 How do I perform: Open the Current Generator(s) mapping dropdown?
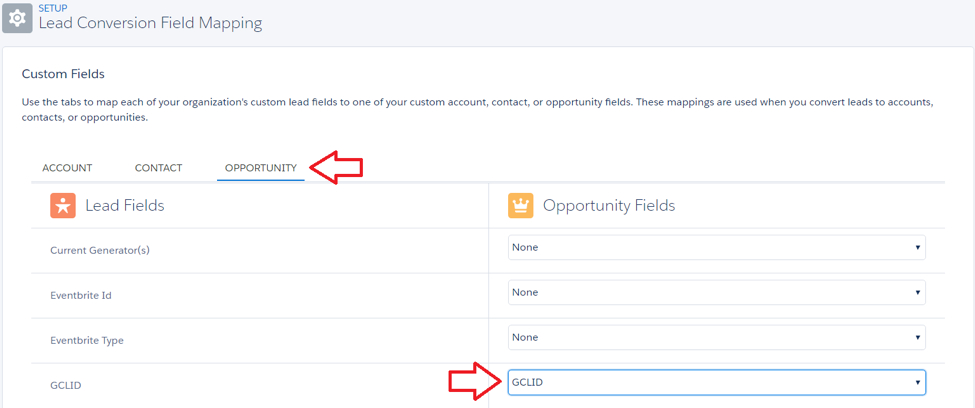[717, 247]
